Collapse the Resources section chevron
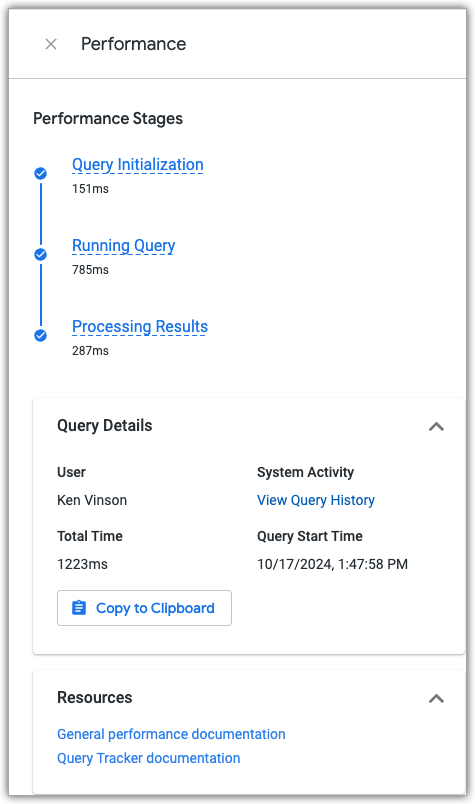Viewport: 475px width, 804px height. [x=436, y=698]
